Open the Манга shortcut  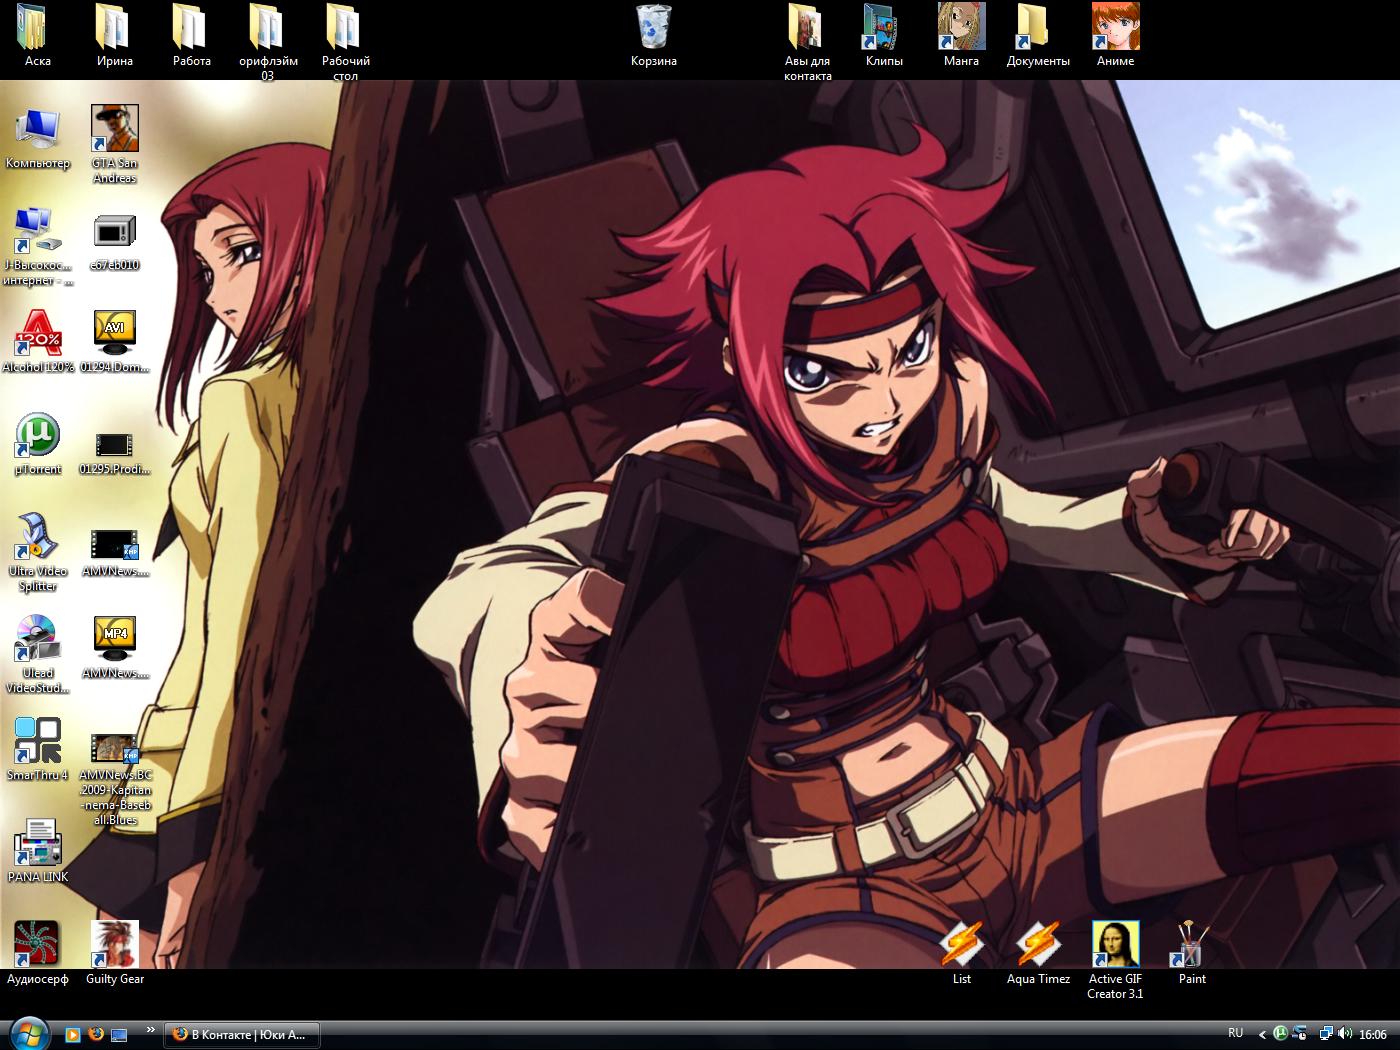click(x=961, y=35)
